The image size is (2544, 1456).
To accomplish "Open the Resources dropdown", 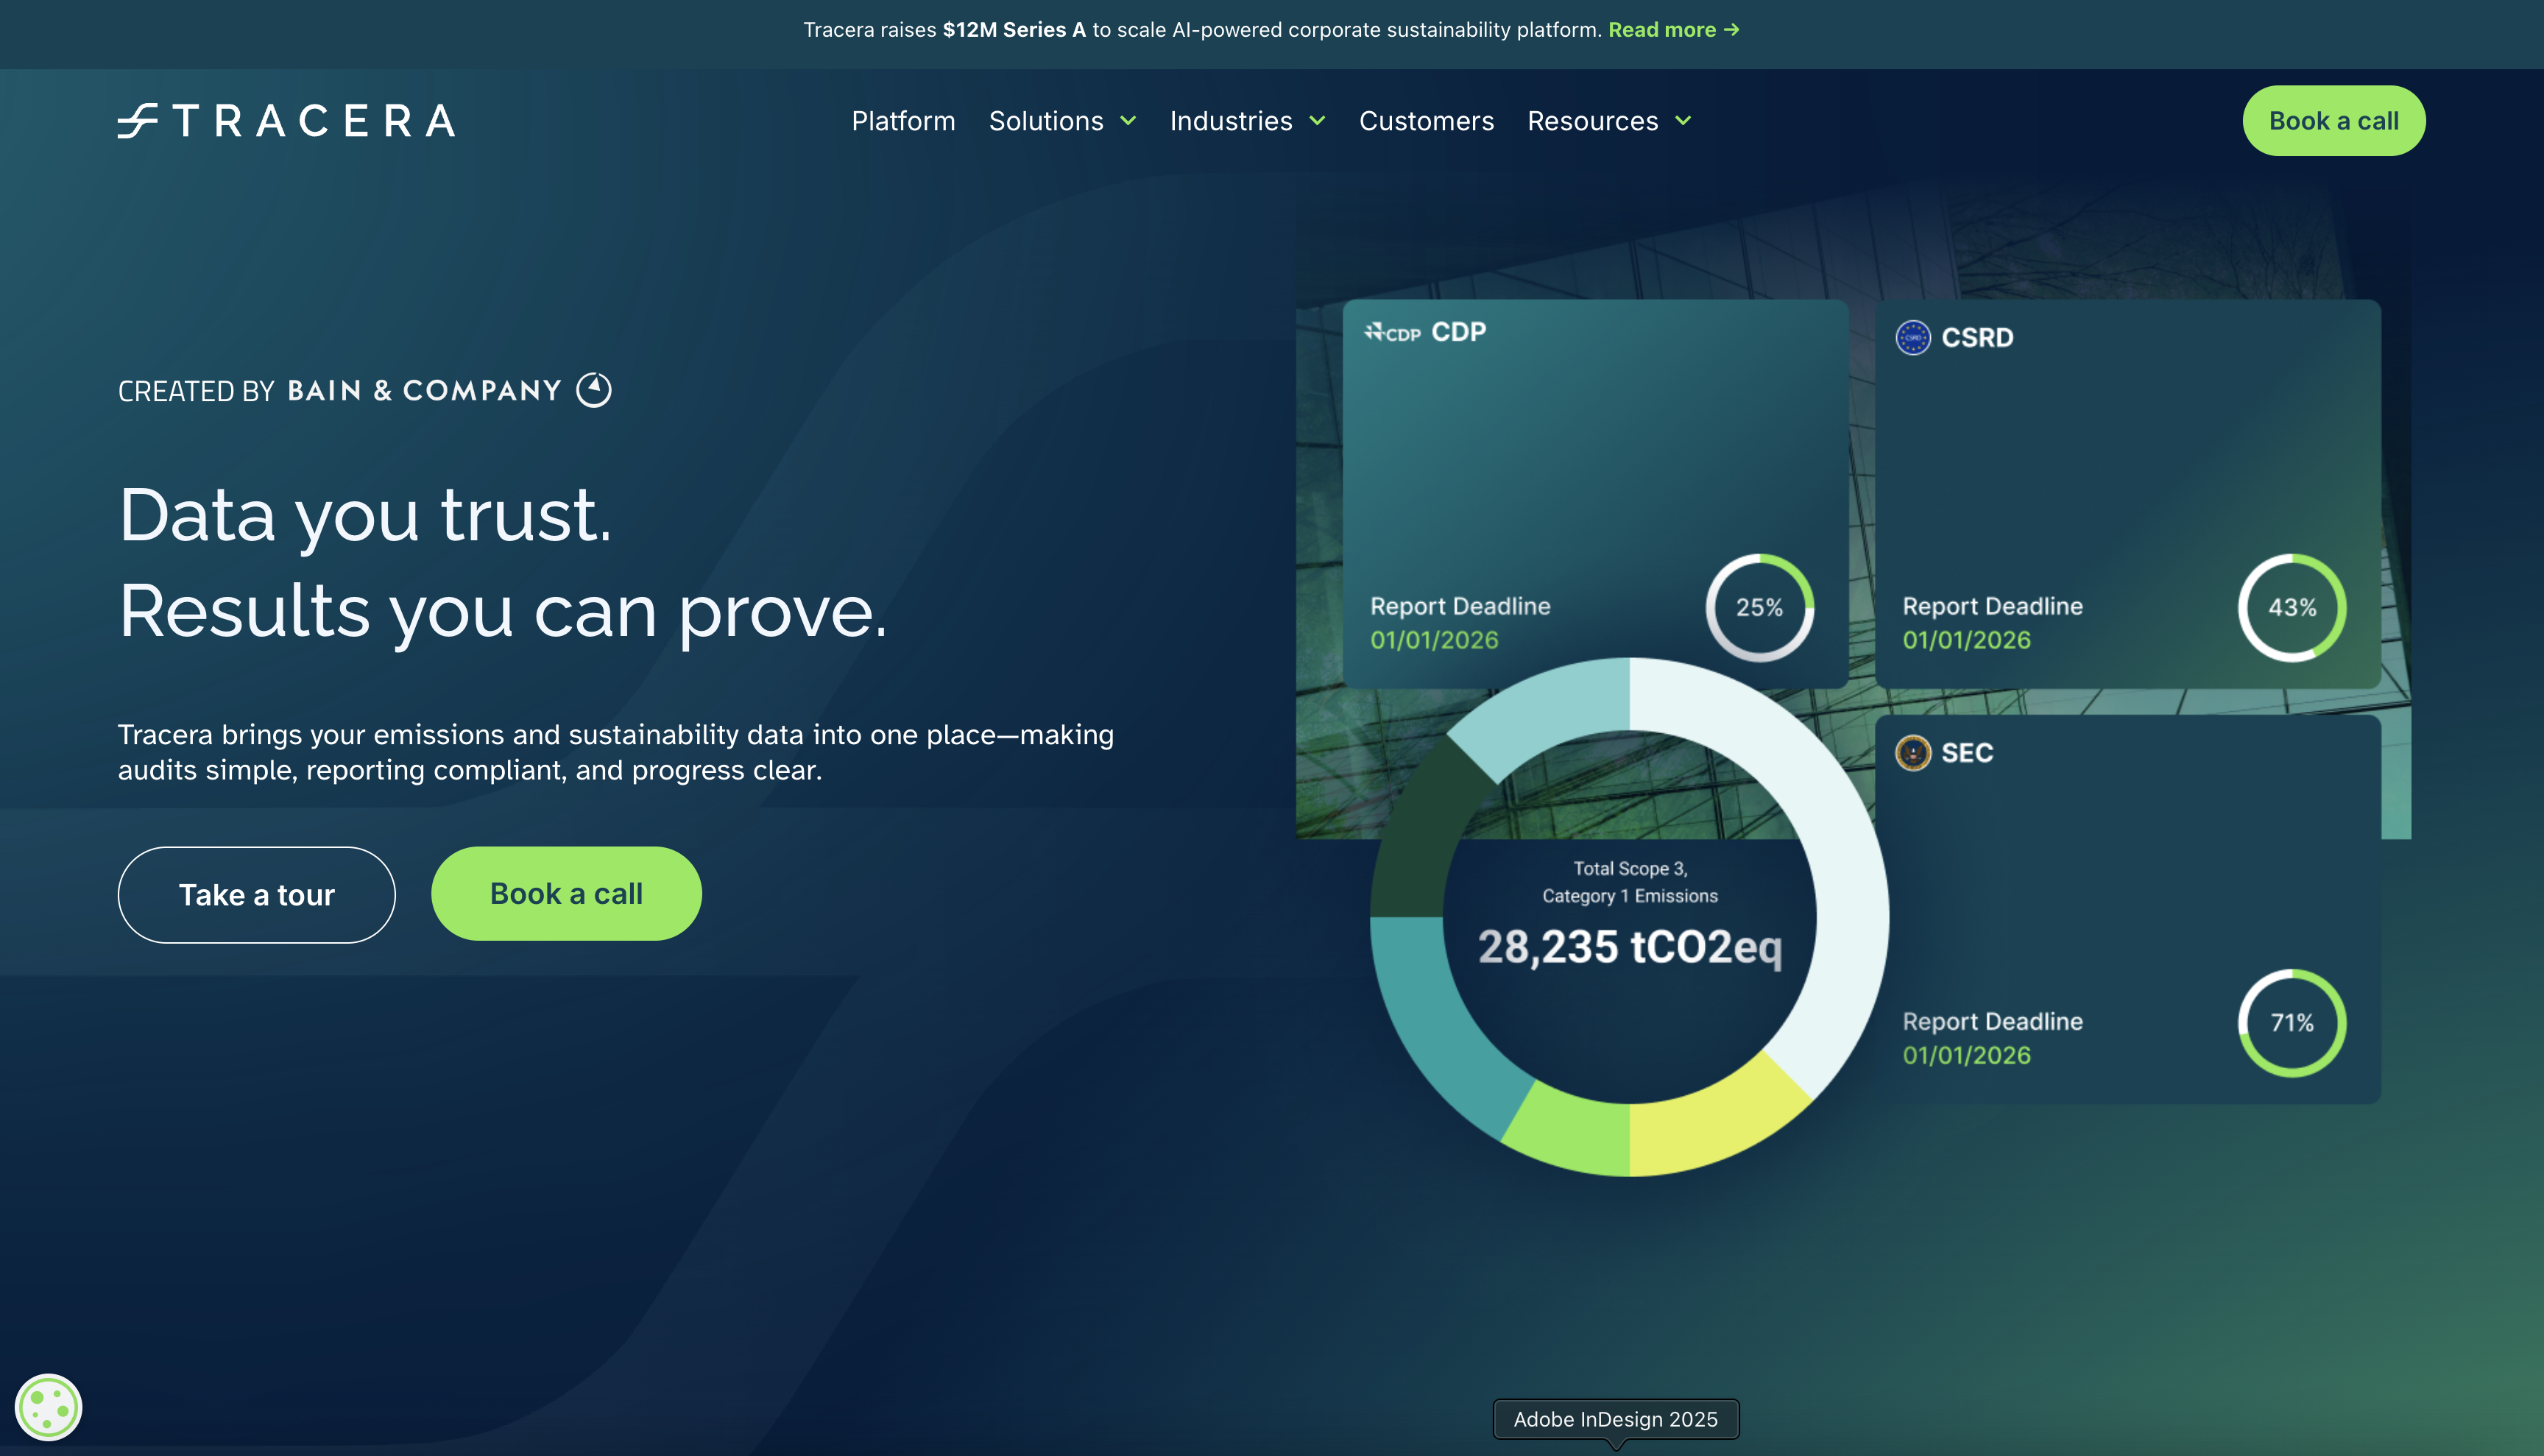I will pos(1608,121).
